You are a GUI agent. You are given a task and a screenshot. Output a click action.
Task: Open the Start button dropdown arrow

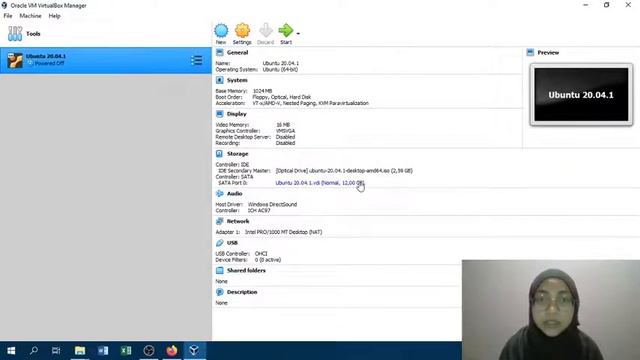click(x=298, y=33)
